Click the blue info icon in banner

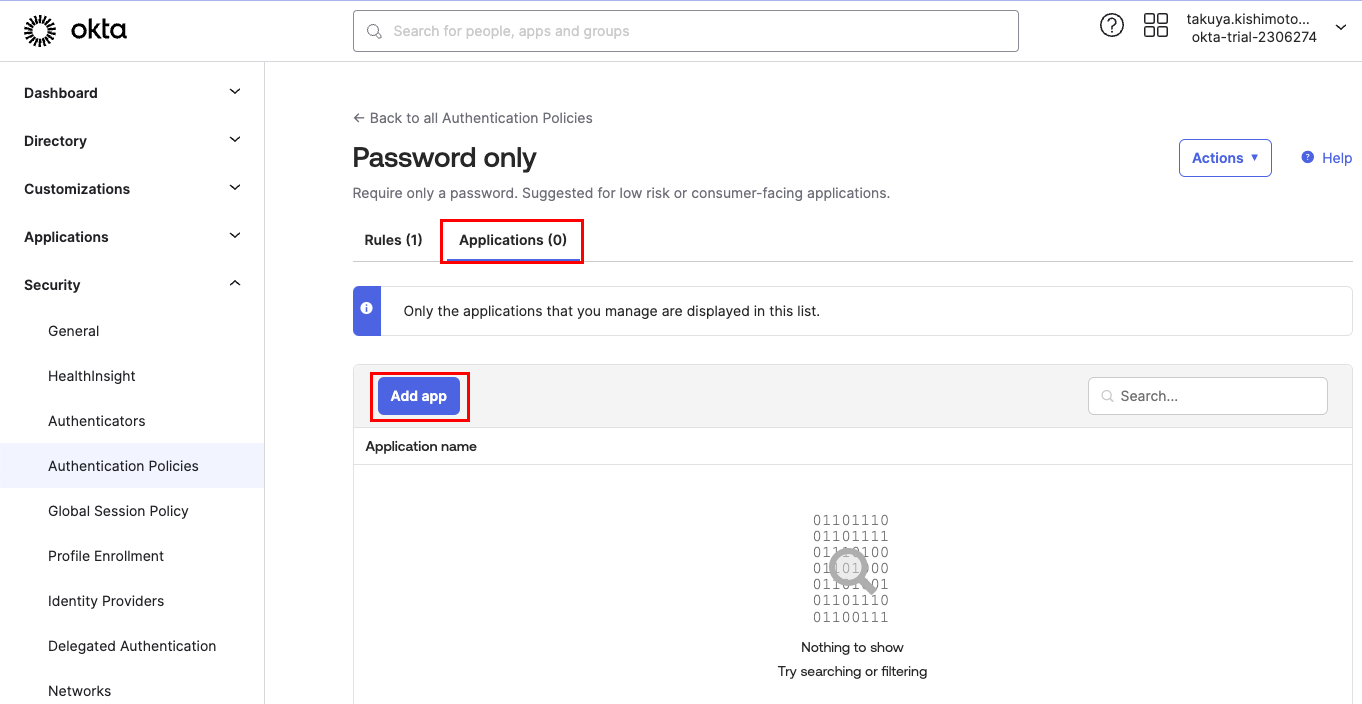367,309
